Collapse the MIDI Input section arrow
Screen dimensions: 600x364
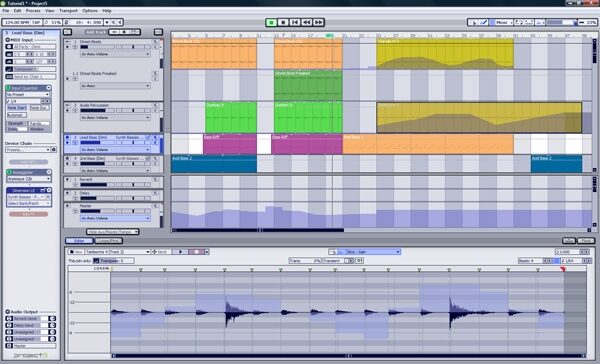tap(7, 40)
